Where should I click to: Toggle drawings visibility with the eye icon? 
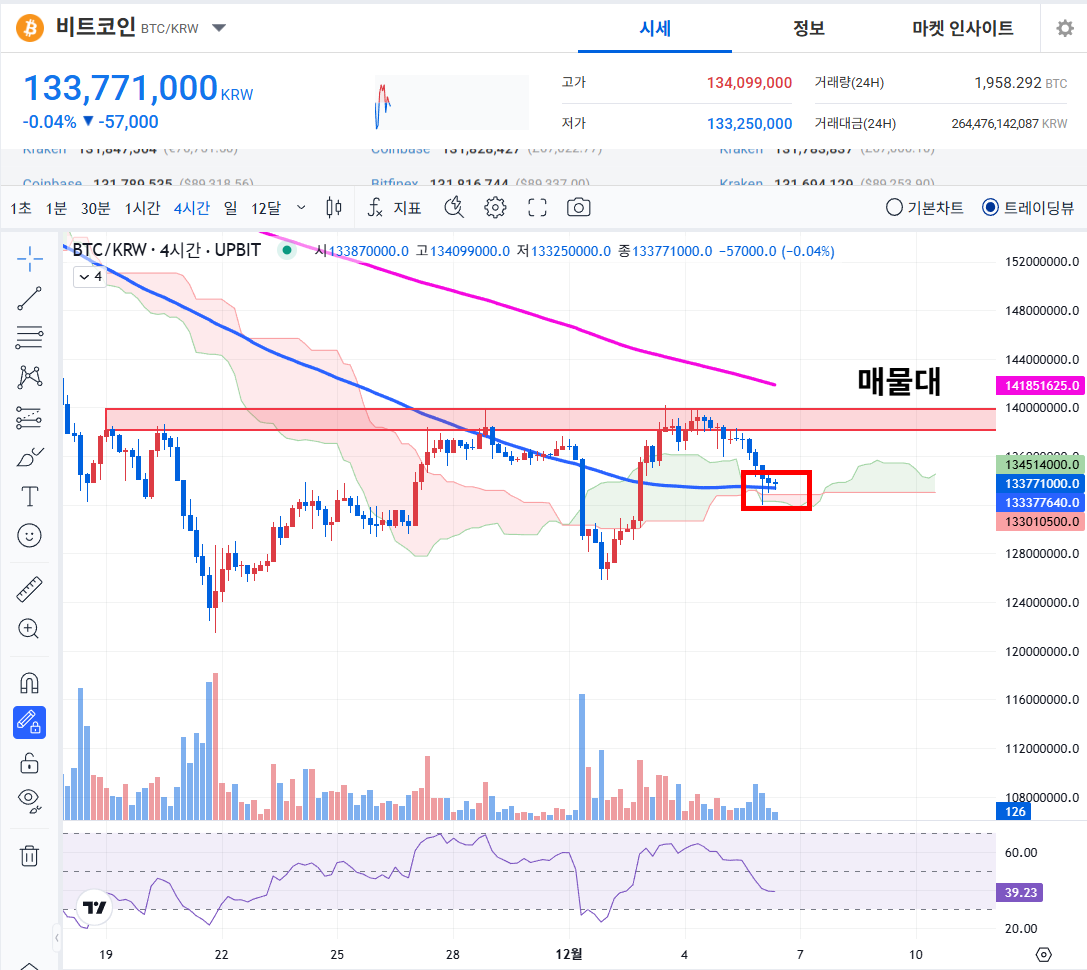29,801
